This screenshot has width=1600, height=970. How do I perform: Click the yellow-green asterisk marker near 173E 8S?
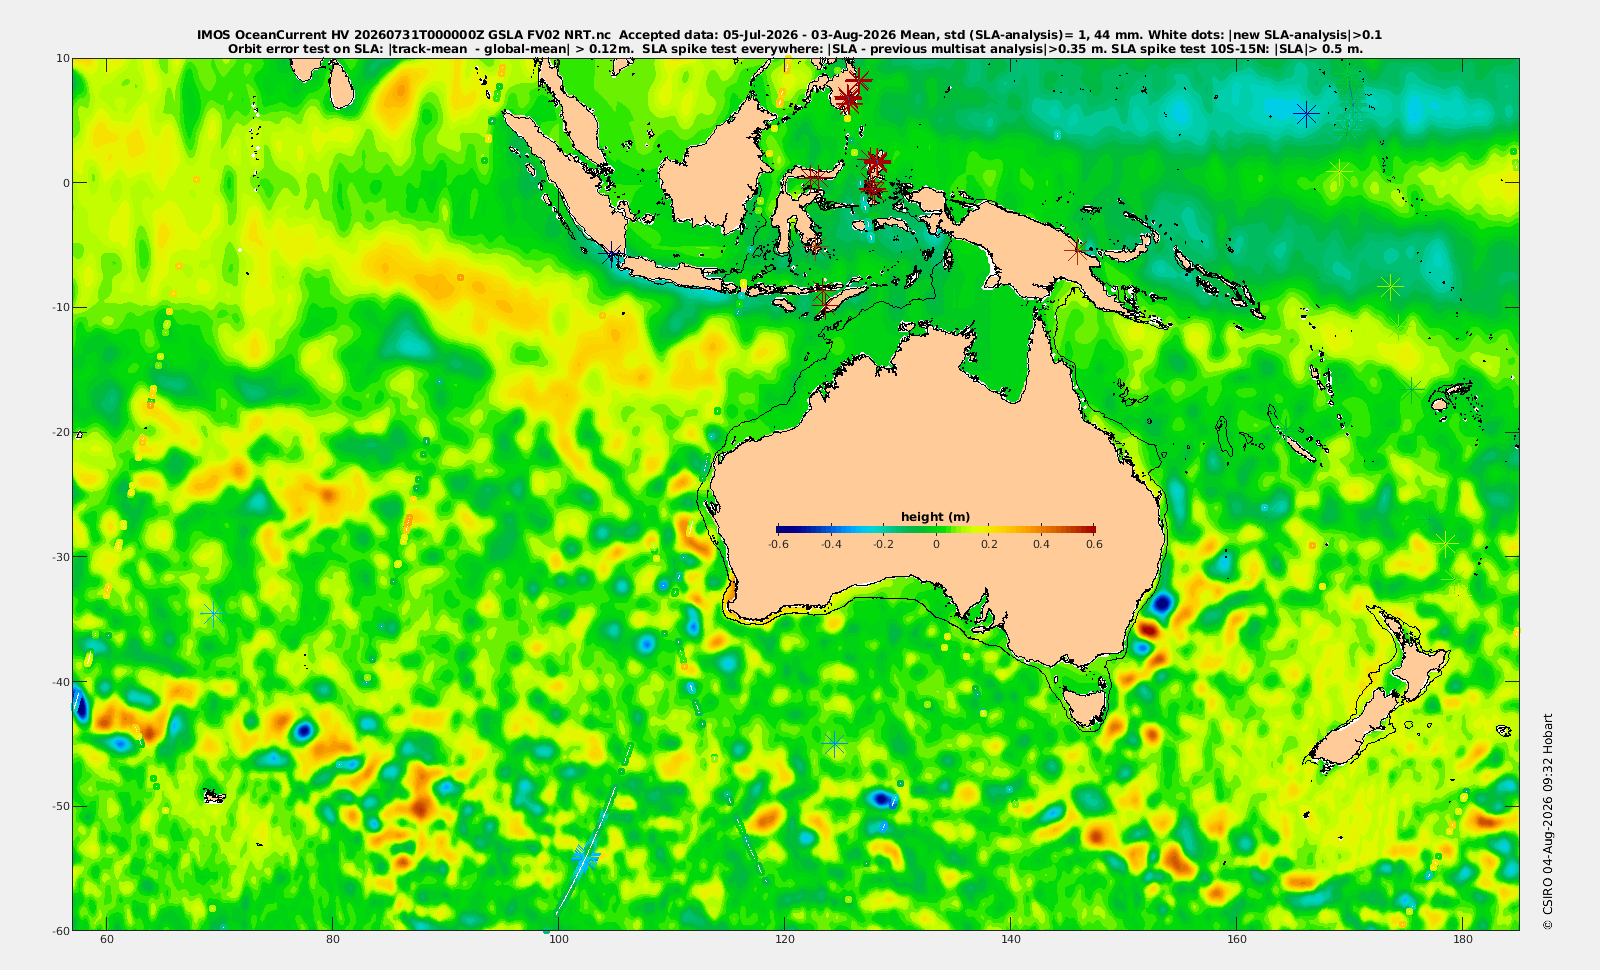(x=1389, y=287)
